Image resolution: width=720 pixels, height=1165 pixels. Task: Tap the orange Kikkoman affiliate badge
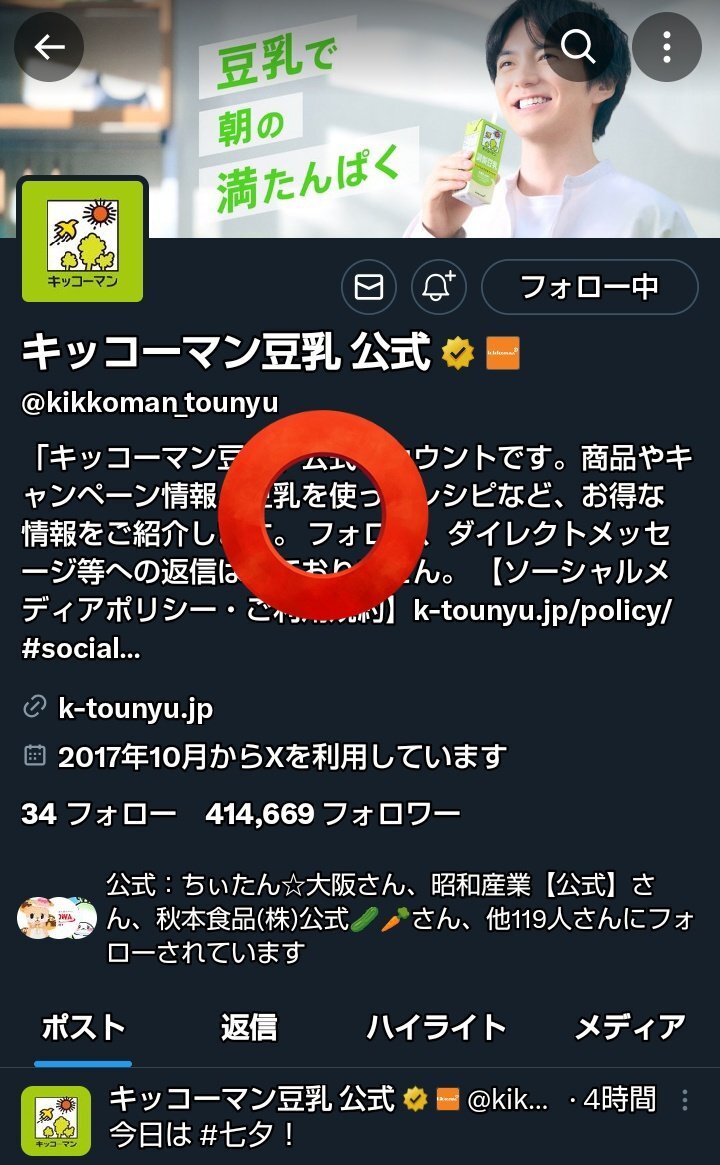[x=502, y=353]
